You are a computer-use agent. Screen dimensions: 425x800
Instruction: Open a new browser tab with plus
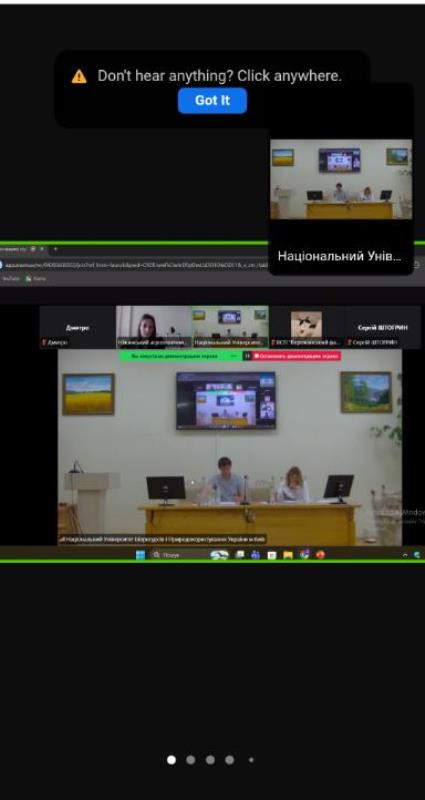pyautogui.click(x=56, y=249)
